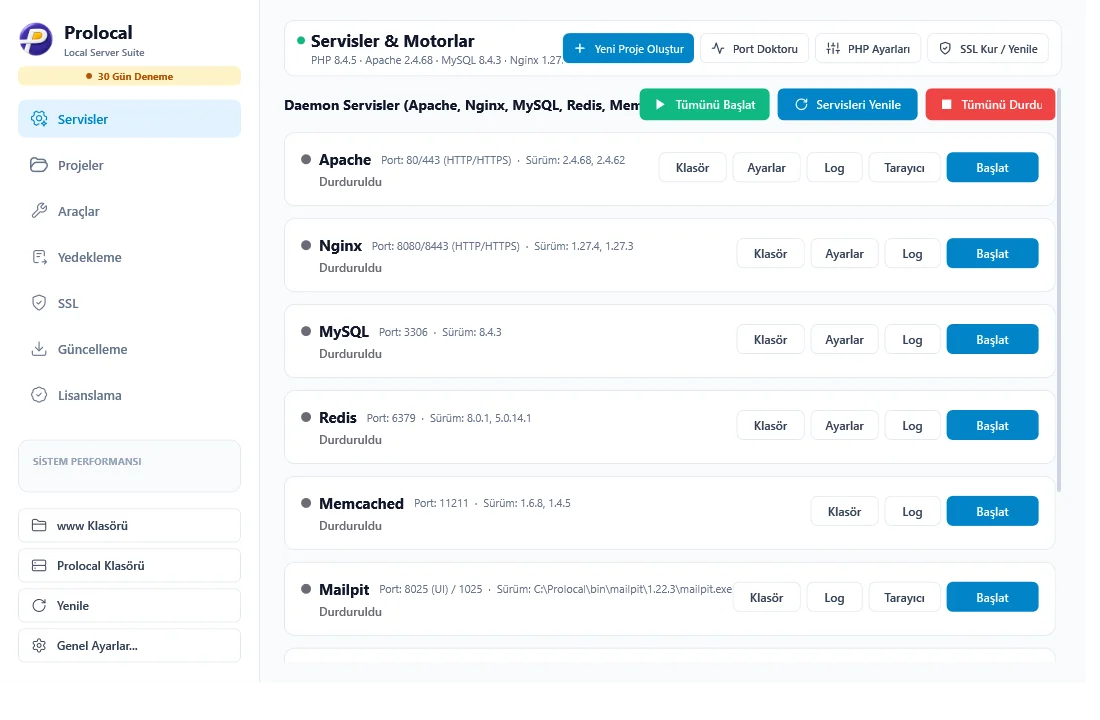View the Mailpit Log
The image size is (1100, 720).
tap(834, 597)
